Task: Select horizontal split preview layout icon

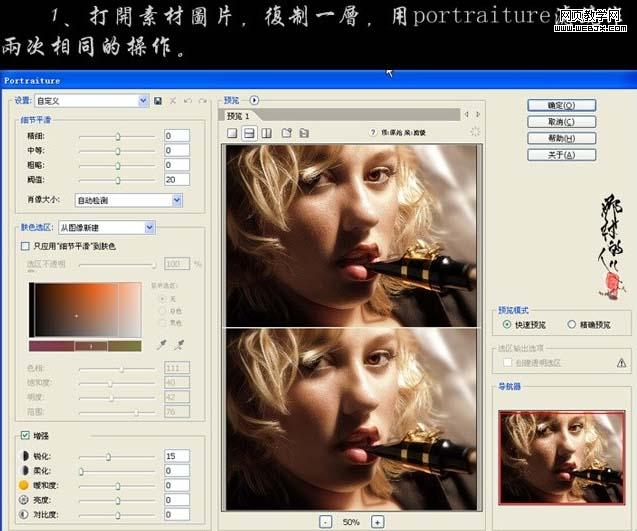Action: [x=249, y=133]
